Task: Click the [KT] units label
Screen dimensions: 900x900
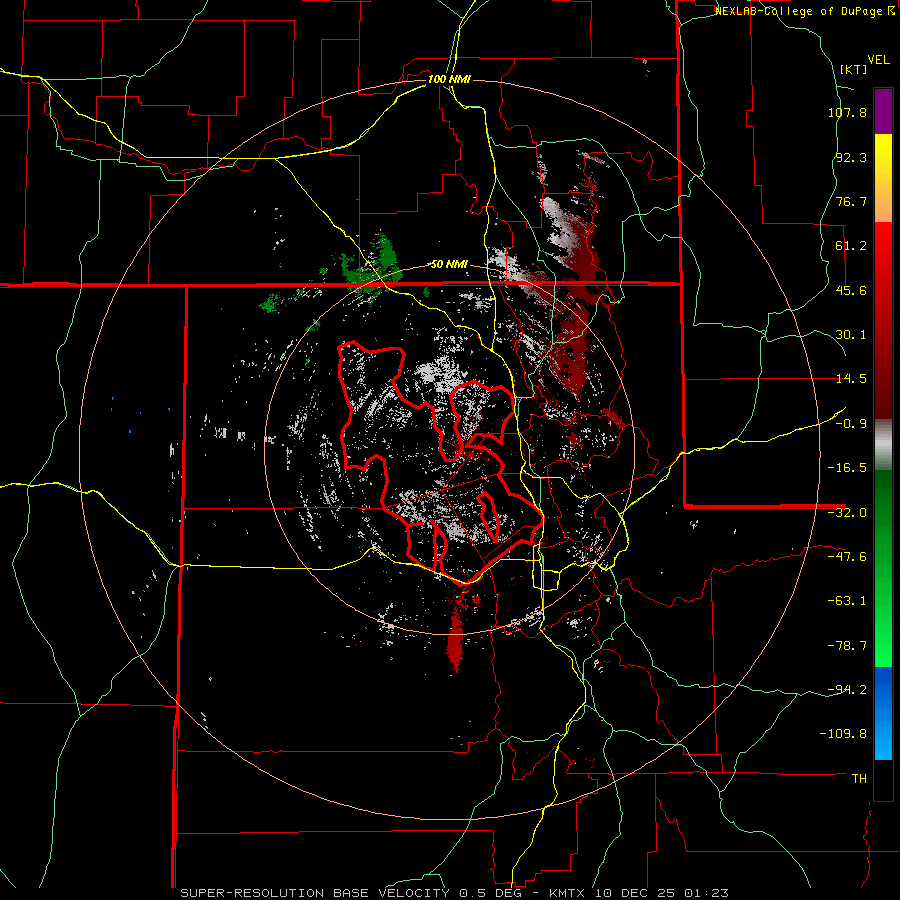Action: pos(854,69)
